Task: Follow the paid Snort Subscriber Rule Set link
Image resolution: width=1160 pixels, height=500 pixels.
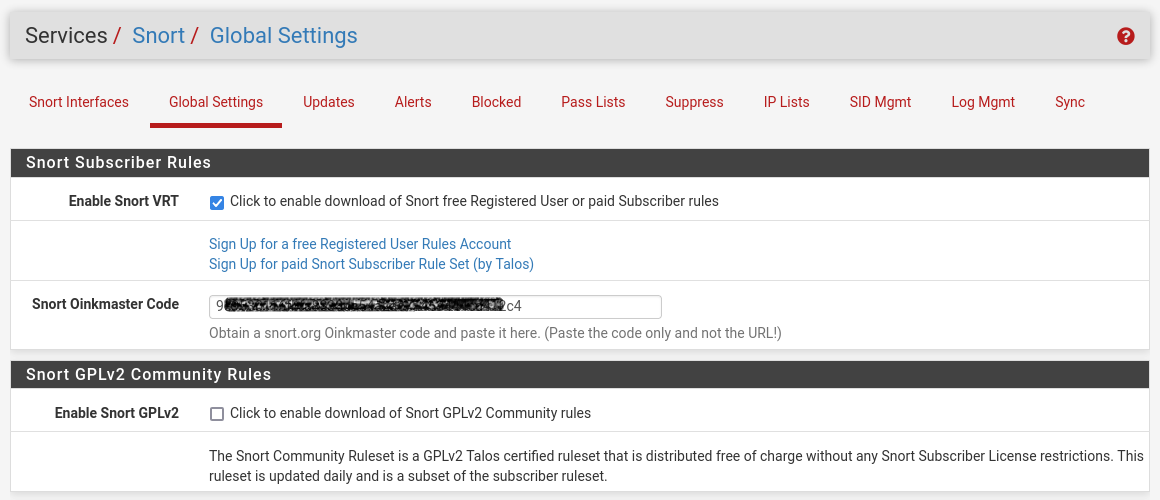Action: pyautogui.click(x=371, y=264)
